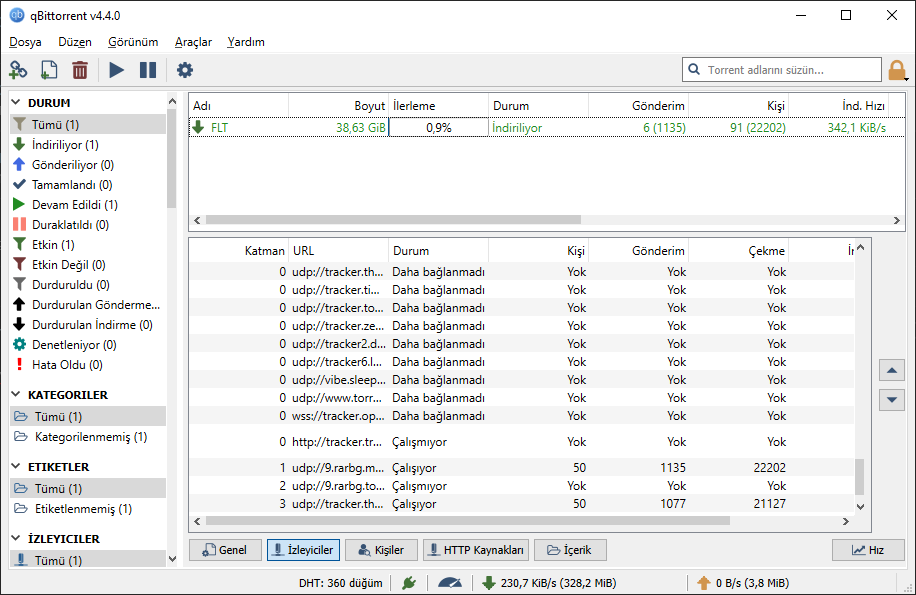Select Devam Edildi (1) status filter
Viewport: 916px width, 595px height.
pyautogui.click(x=88, y=204)
